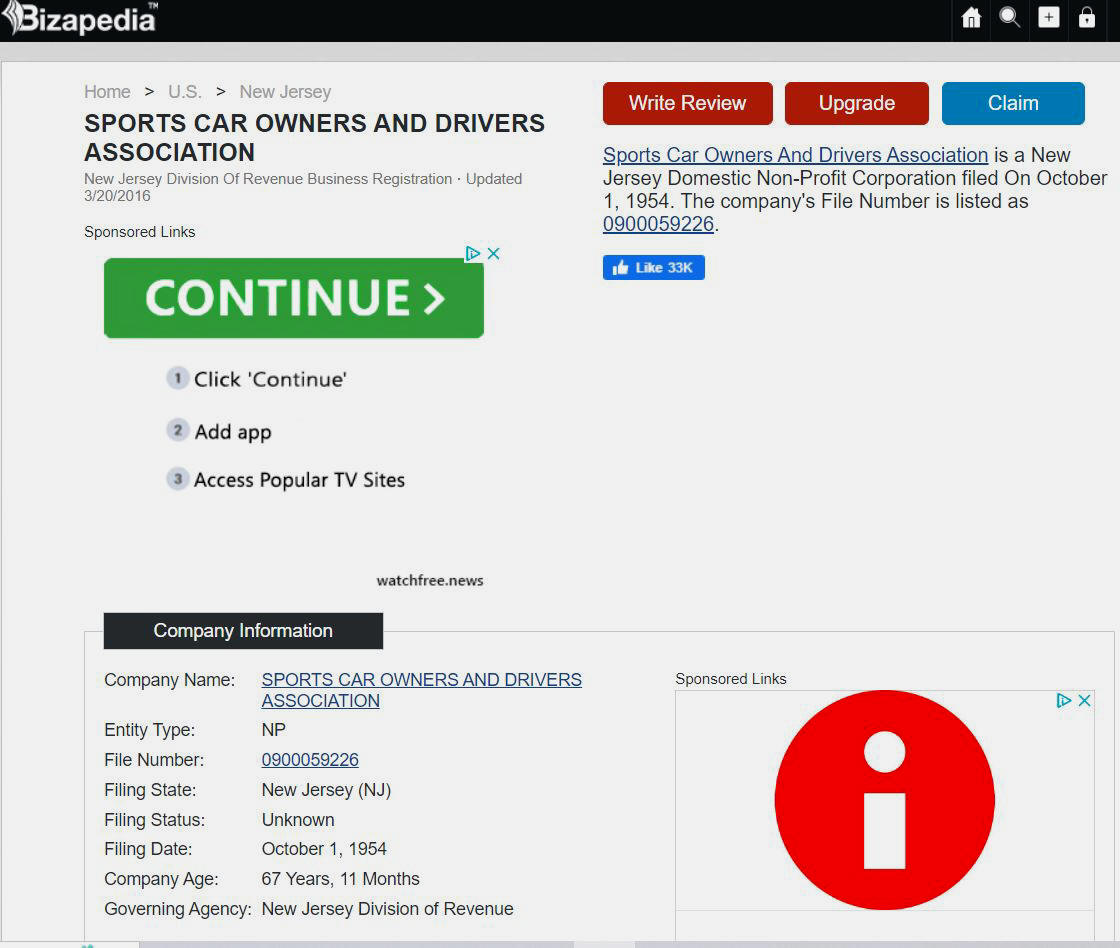Click the red info circle ad image

click(x=884, y=799)
